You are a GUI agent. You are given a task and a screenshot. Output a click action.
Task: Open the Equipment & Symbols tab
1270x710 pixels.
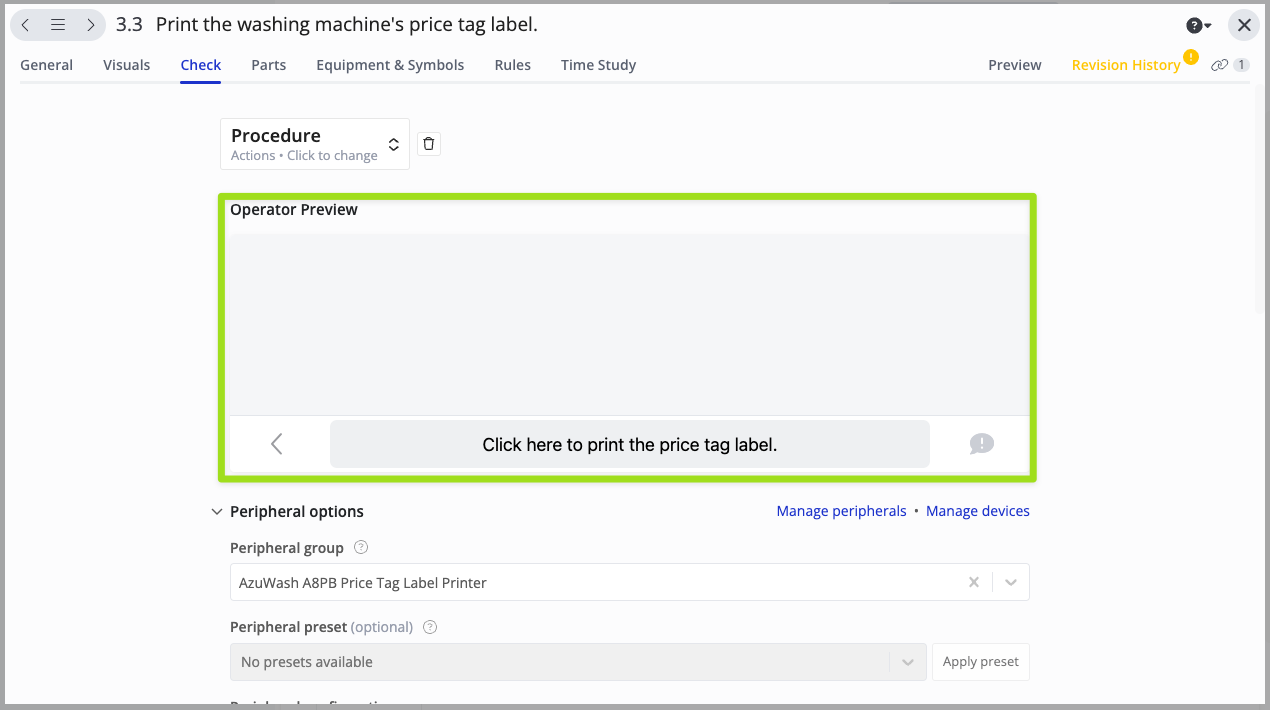click(x=390, y=65)
